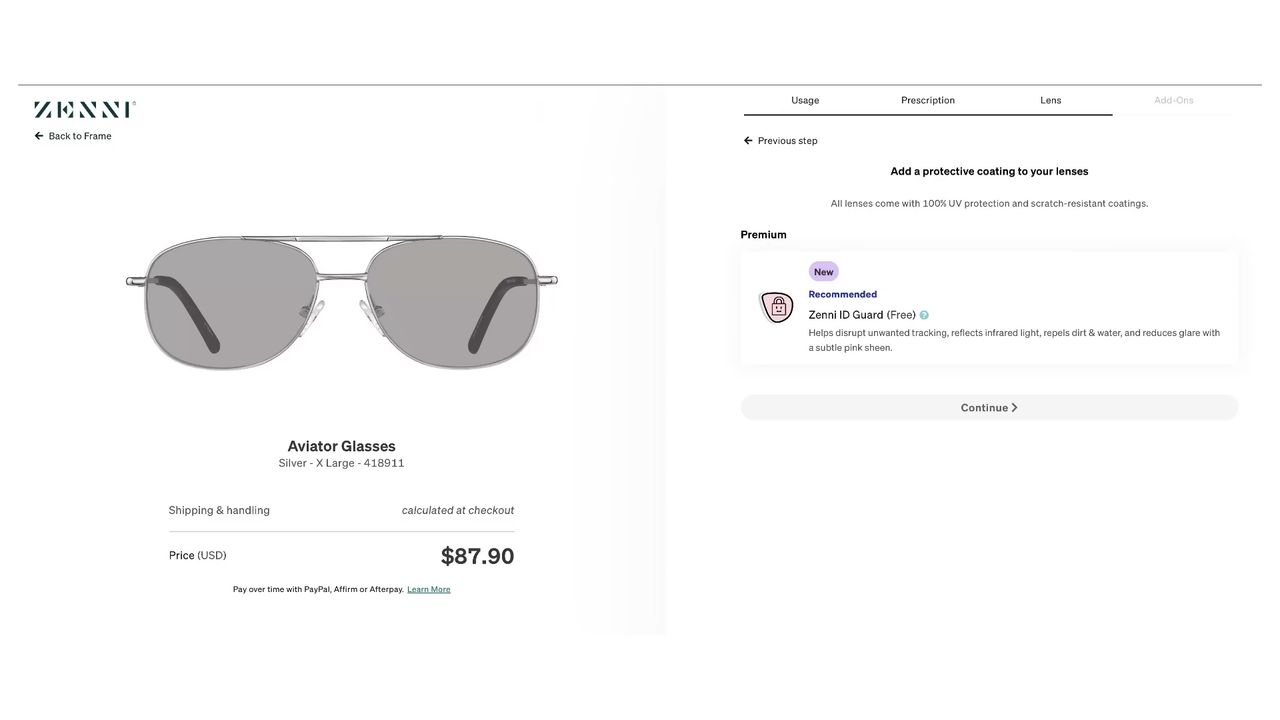
Task: Click the $87.90 price total
Action: pos(477,556)
